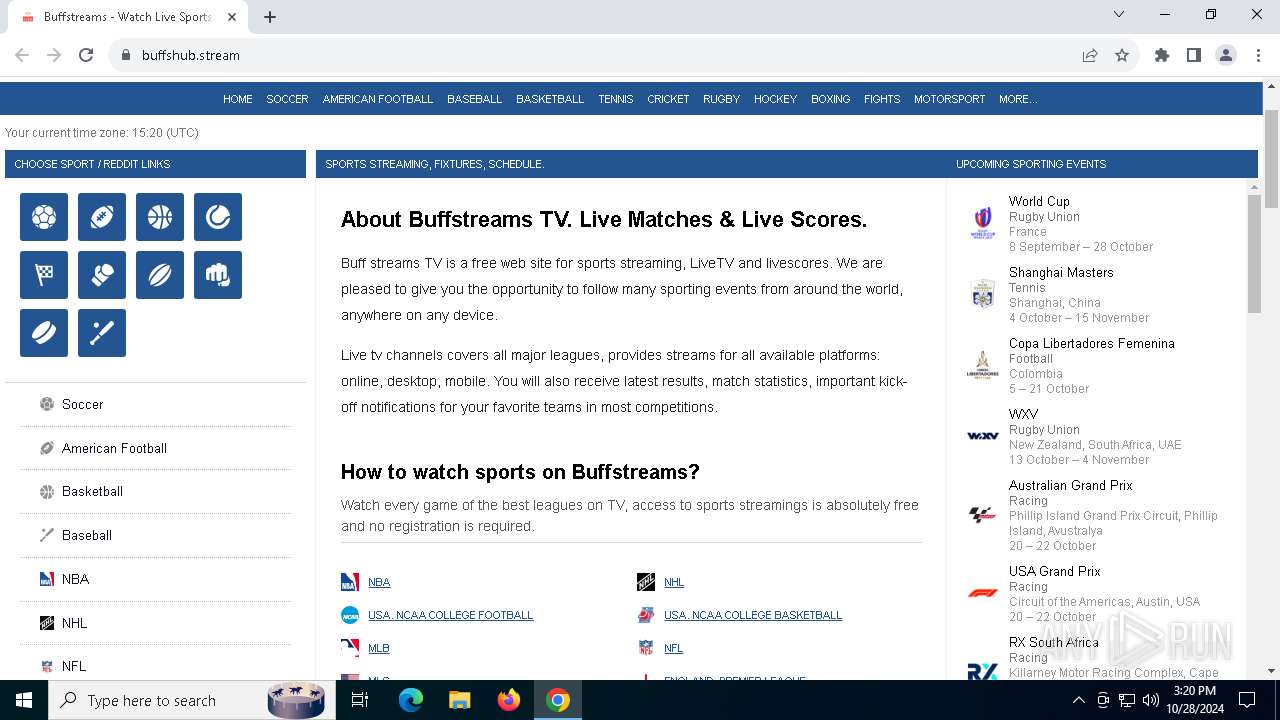Bookmark this tab with the star icon
1280x720 pixels.
1122,55
